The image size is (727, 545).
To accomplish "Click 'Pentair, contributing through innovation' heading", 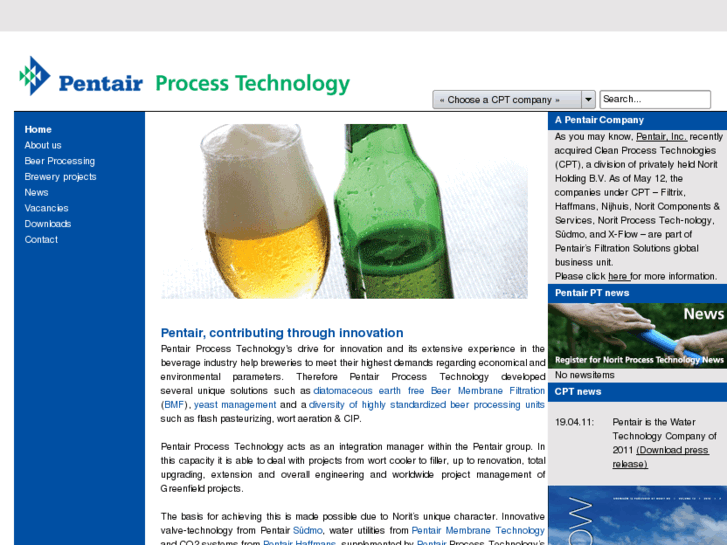I will pos(282,333).
